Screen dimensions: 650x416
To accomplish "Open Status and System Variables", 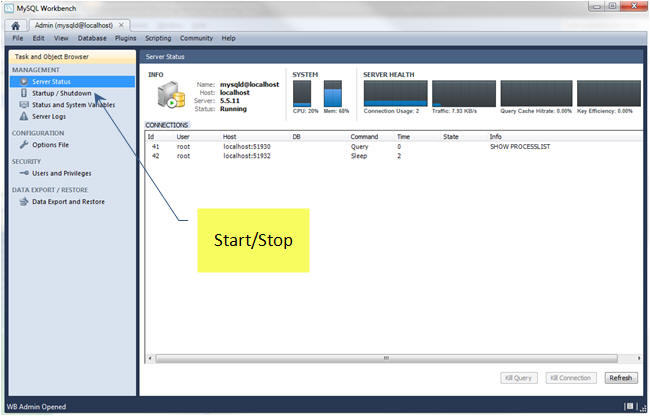I will tap(73, 105).
